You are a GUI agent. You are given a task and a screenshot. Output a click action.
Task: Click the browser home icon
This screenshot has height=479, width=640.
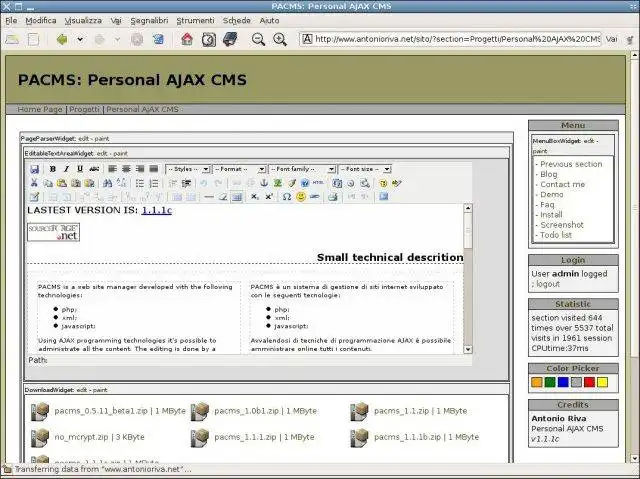[x=187, y=39]
